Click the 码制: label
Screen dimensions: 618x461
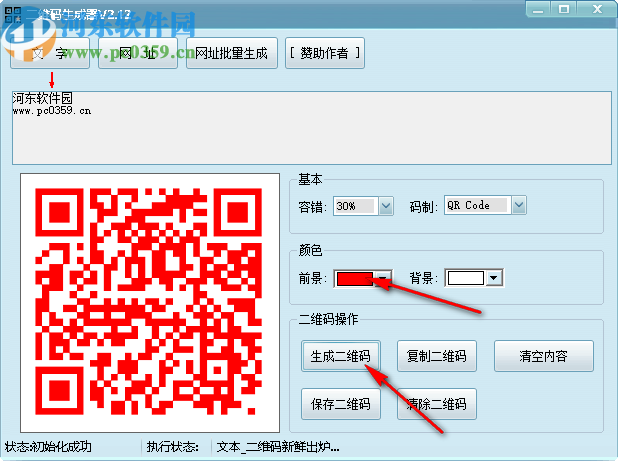[x=424, y=207]
